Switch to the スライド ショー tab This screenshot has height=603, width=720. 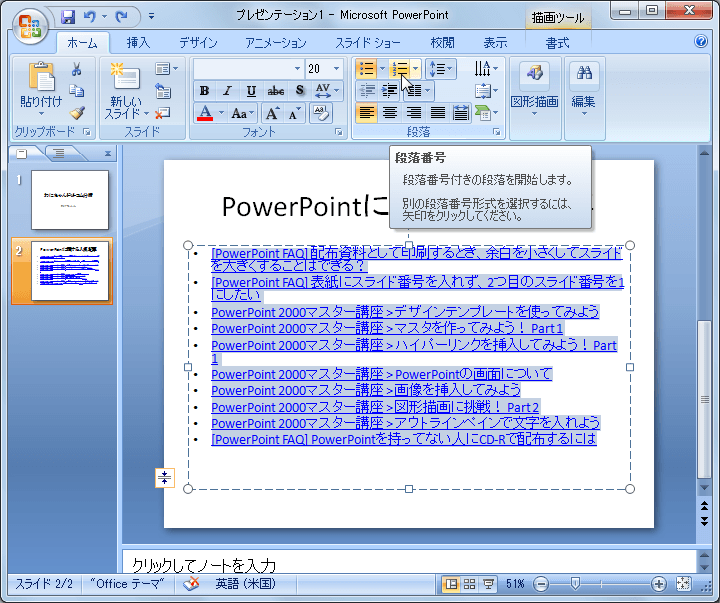pos(368,43)
